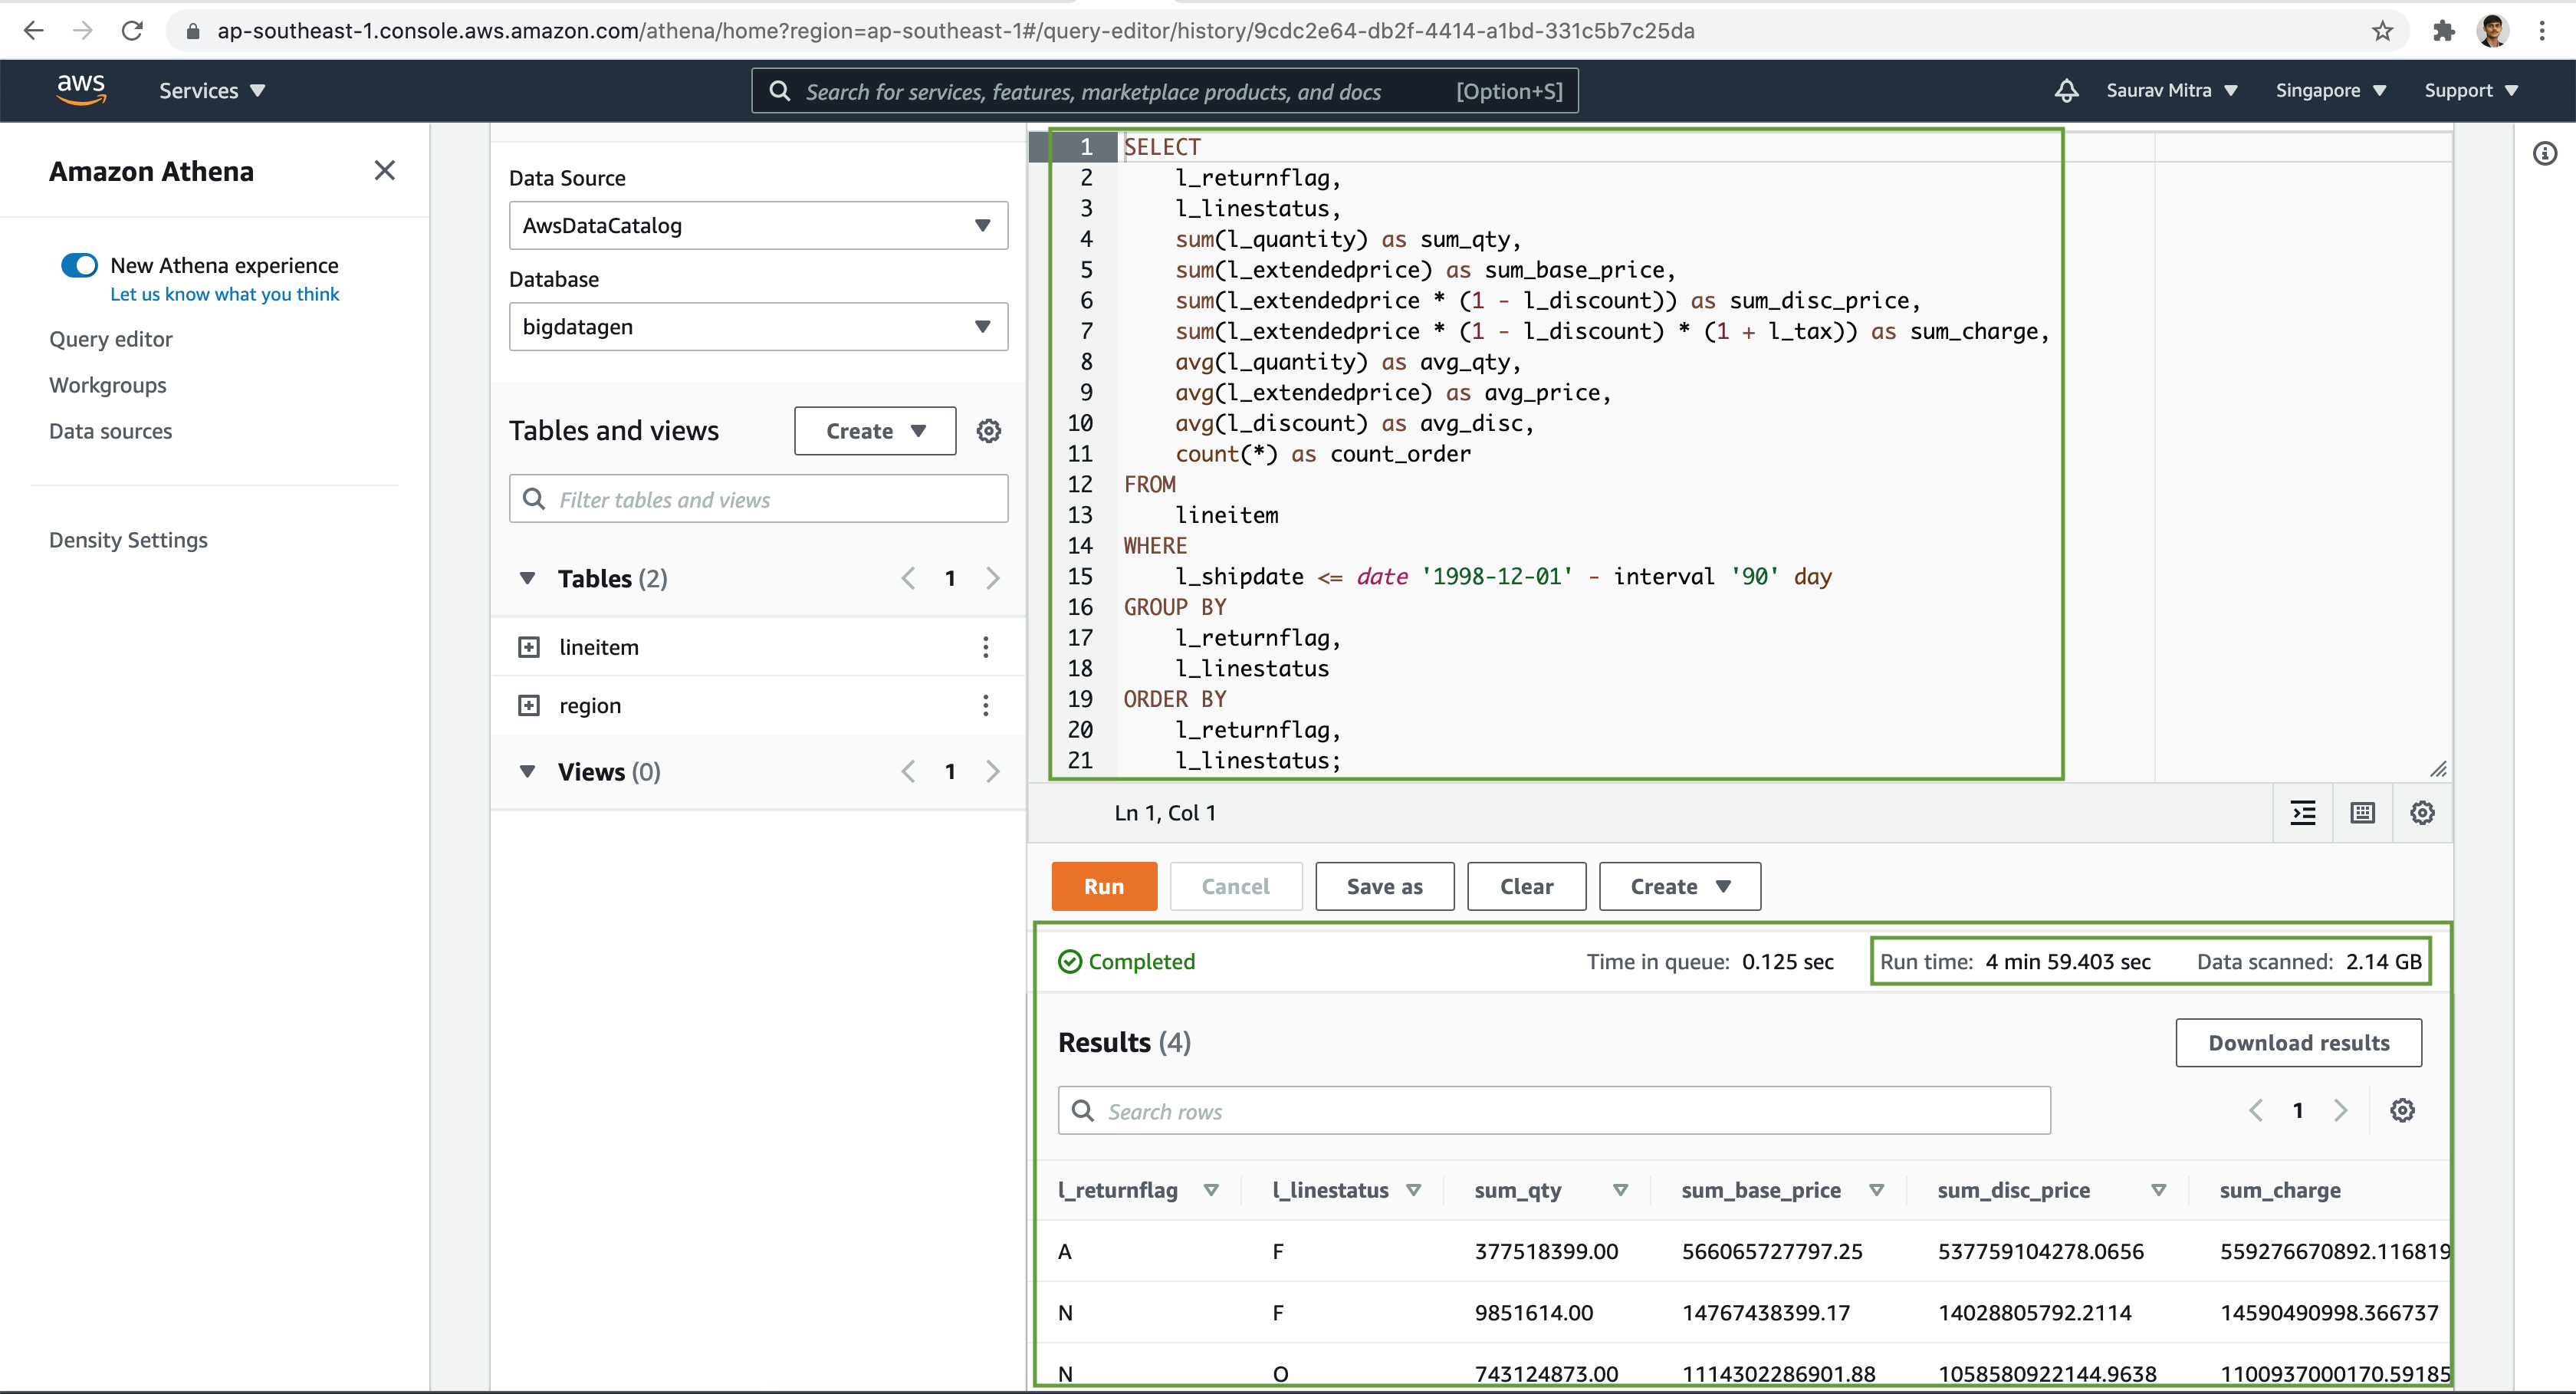This screenshot has width=2576, height=1394.
Task: Expand the region table columns
Action: pyautogui.click(x=529, y=705)
